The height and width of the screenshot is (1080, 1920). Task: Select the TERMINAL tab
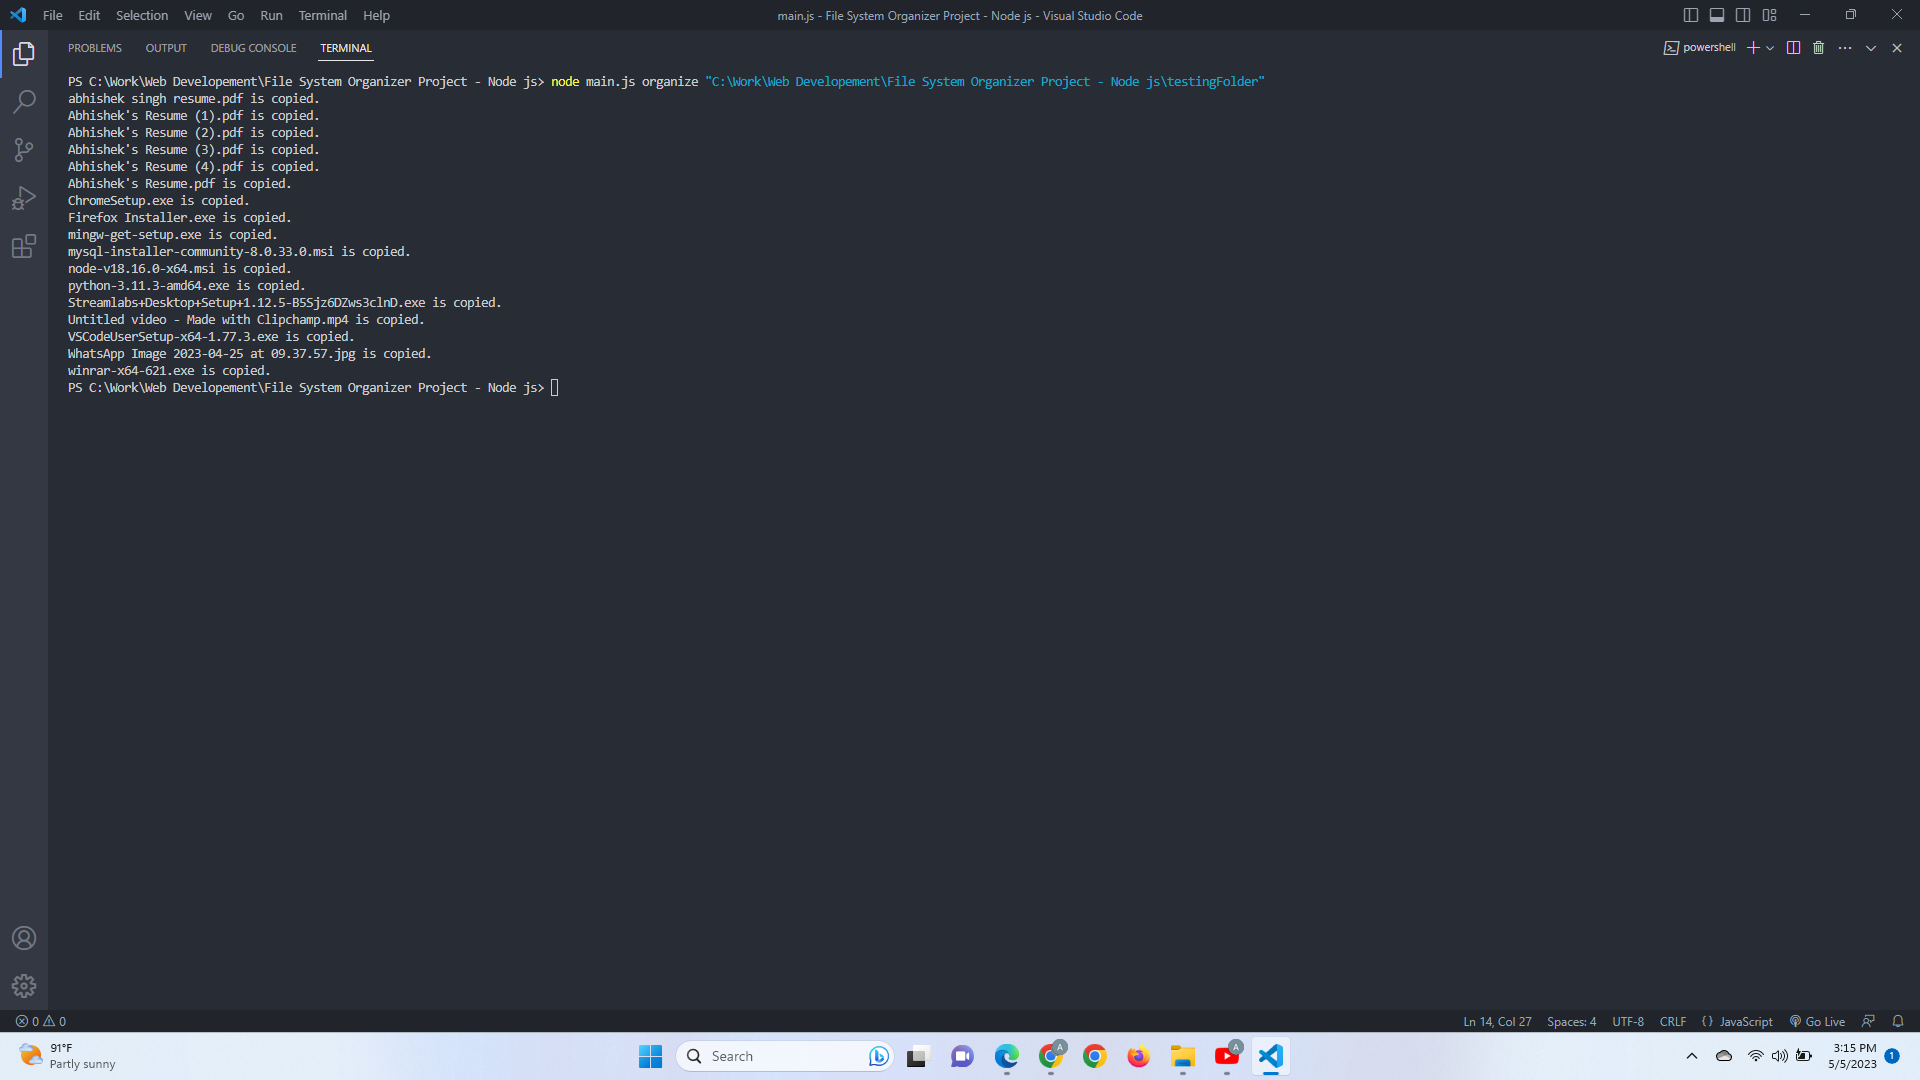[346, 48]
